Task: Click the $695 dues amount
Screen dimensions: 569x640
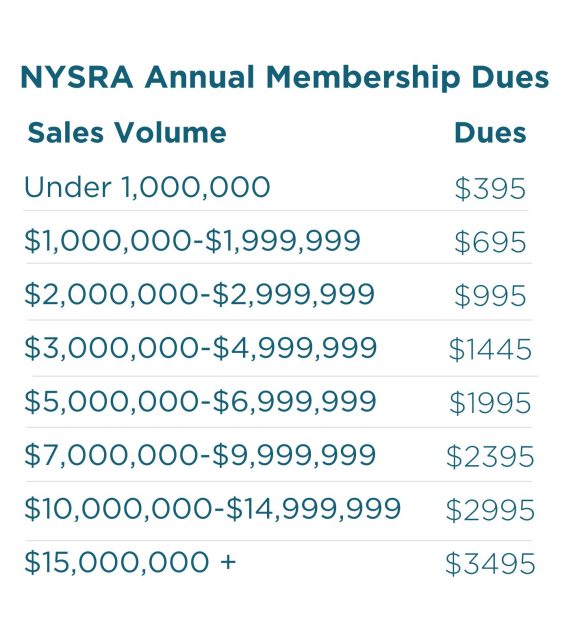Action: pyautogui.click(x=490, y=242)
